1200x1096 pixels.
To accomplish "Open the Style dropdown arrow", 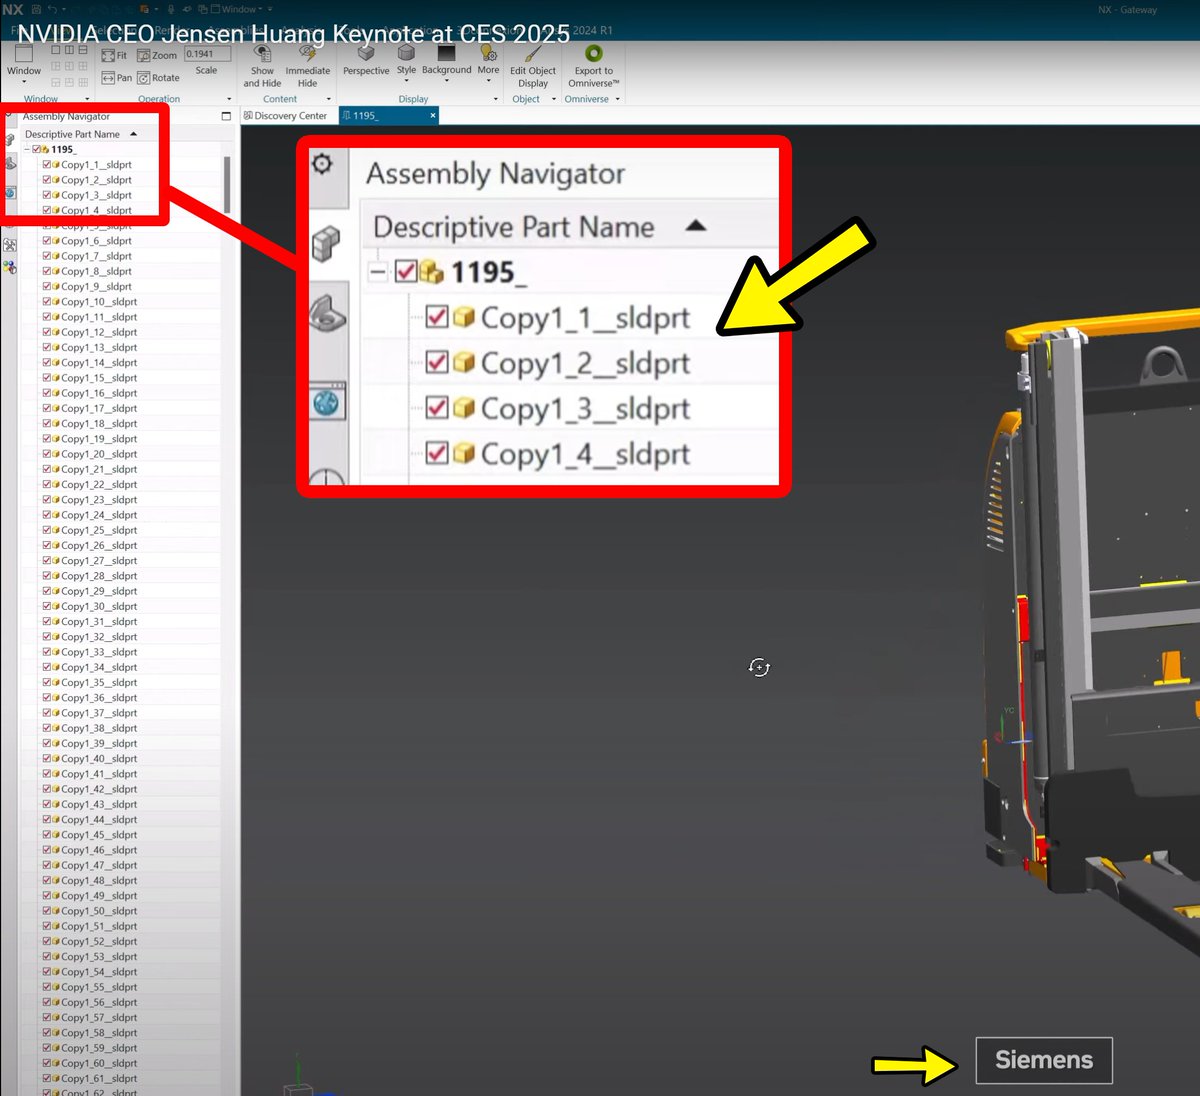I will [x=407, y=78].
